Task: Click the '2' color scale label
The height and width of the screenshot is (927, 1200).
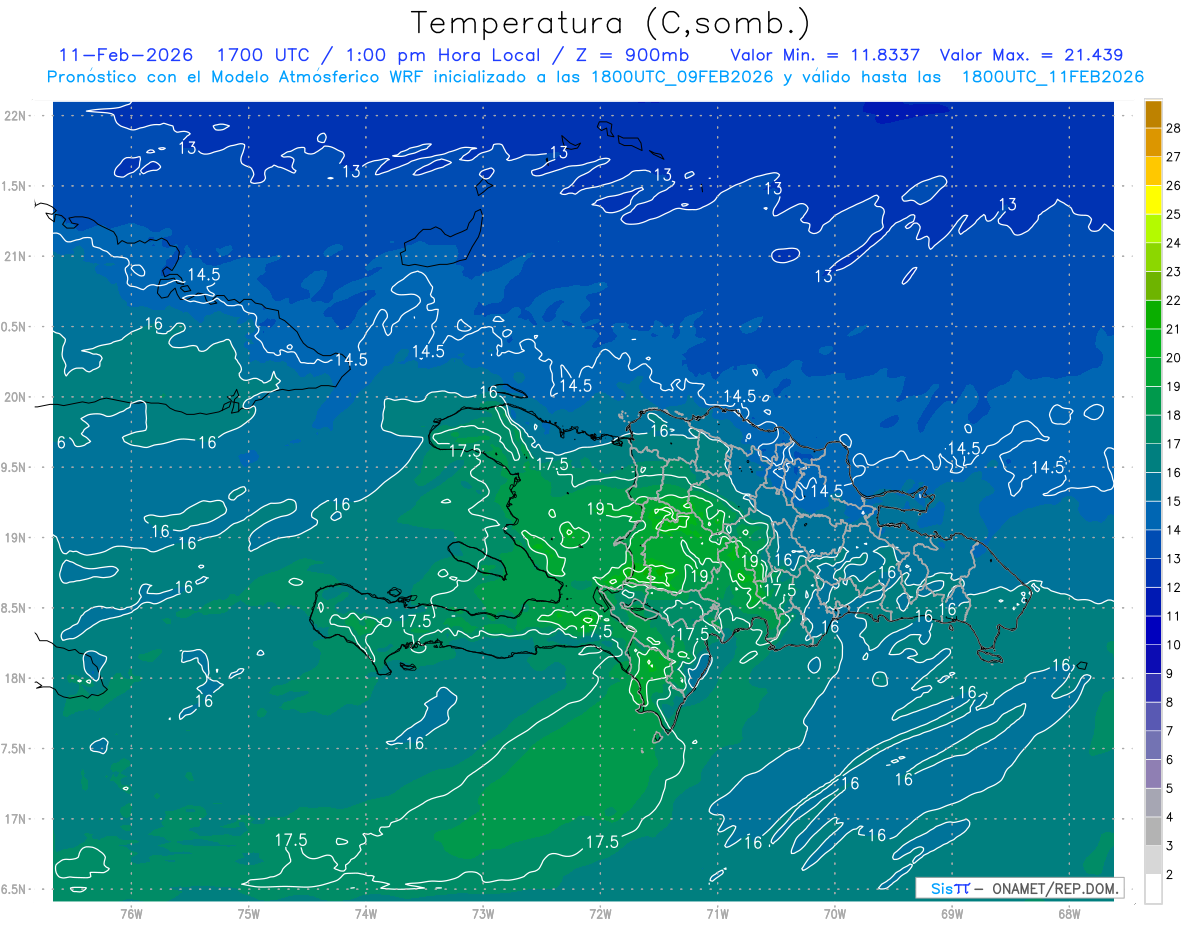Action: point(1170,875)
